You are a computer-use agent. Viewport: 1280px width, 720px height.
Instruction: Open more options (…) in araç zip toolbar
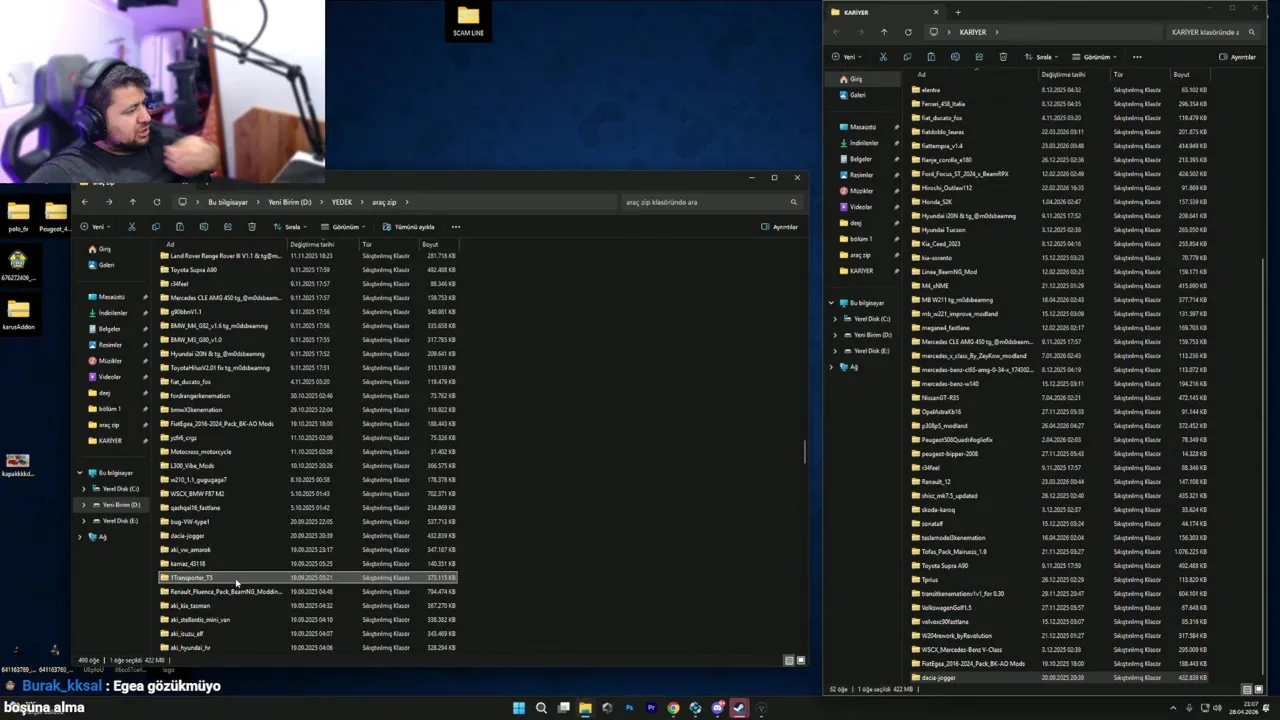coord(456,227)
